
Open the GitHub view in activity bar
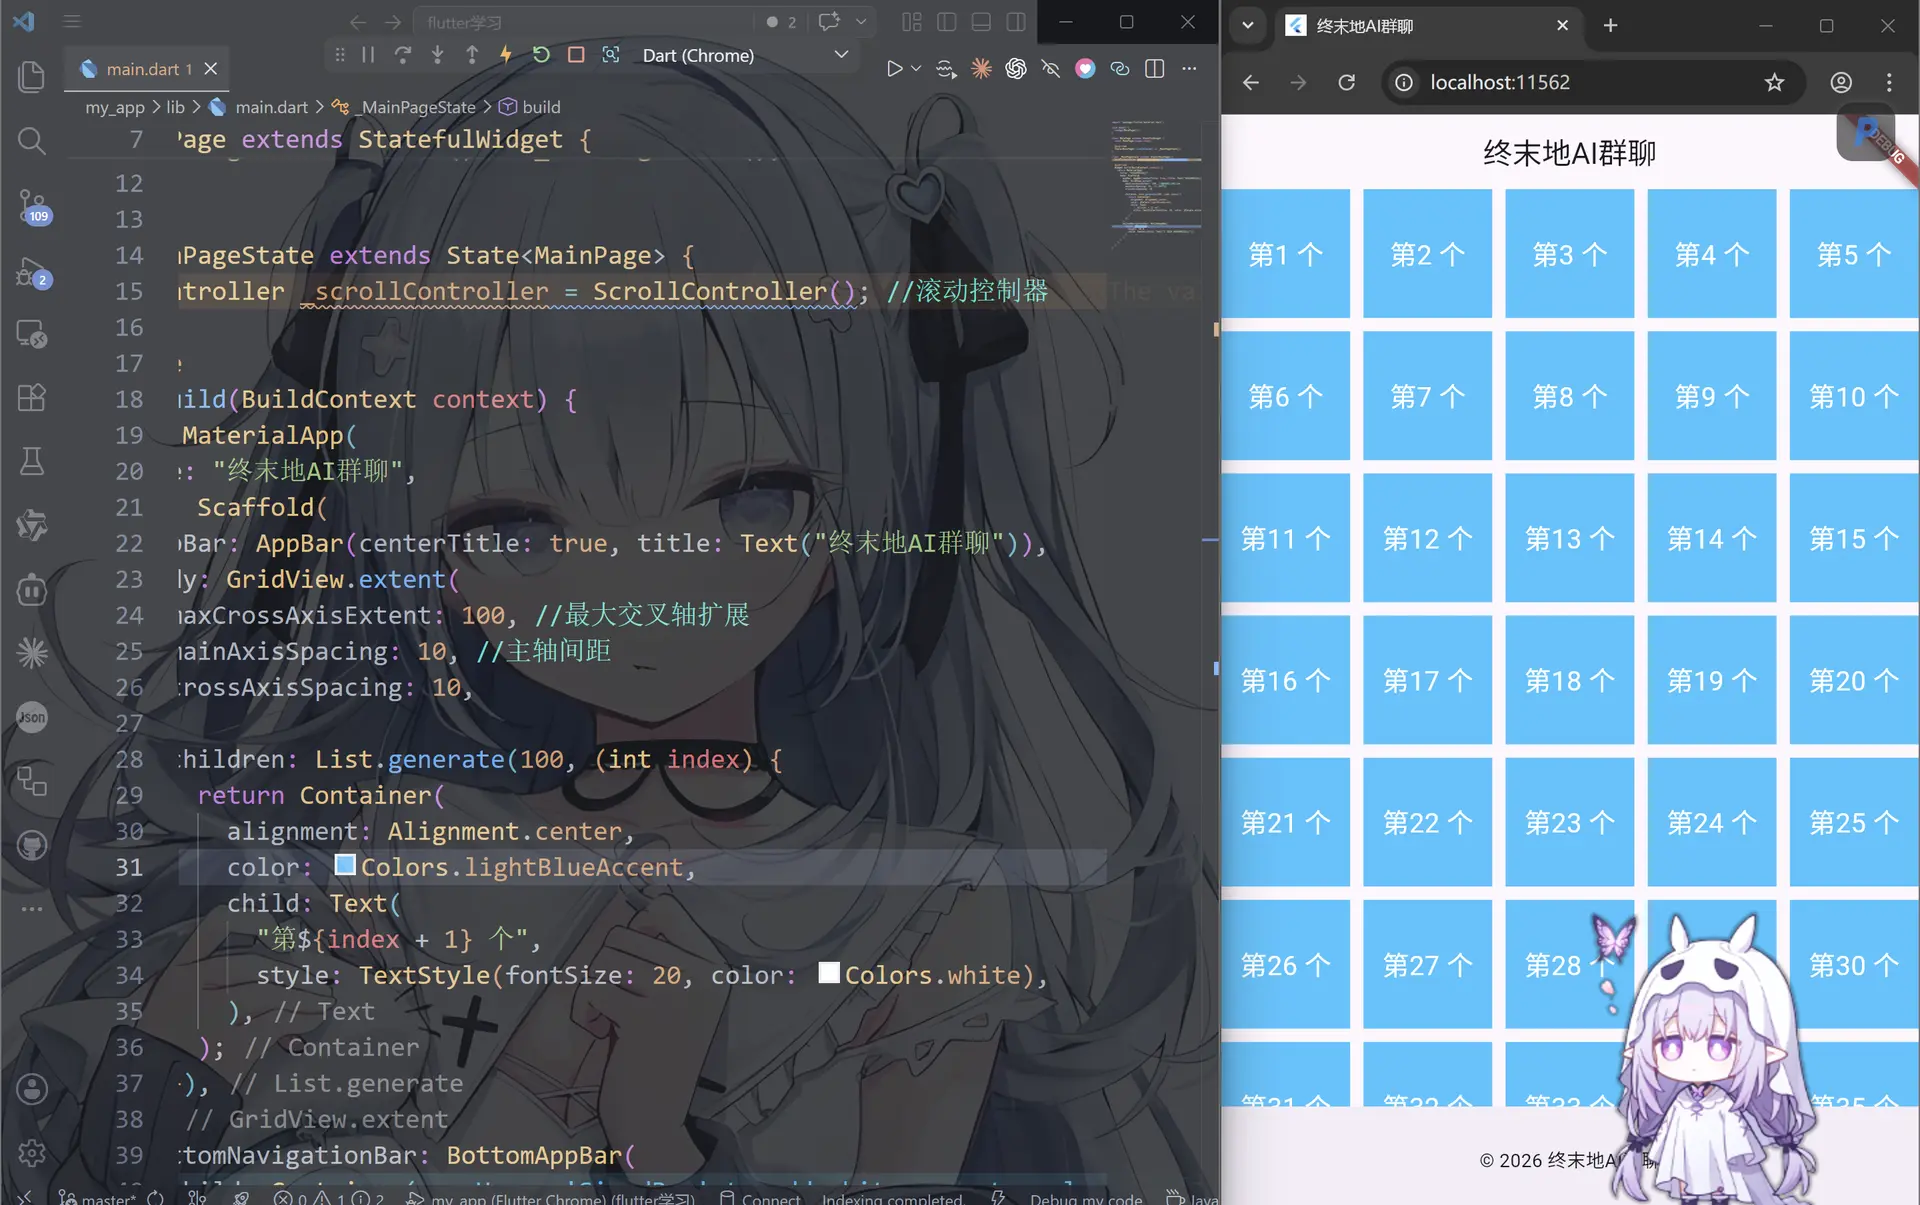click(32, 846)
